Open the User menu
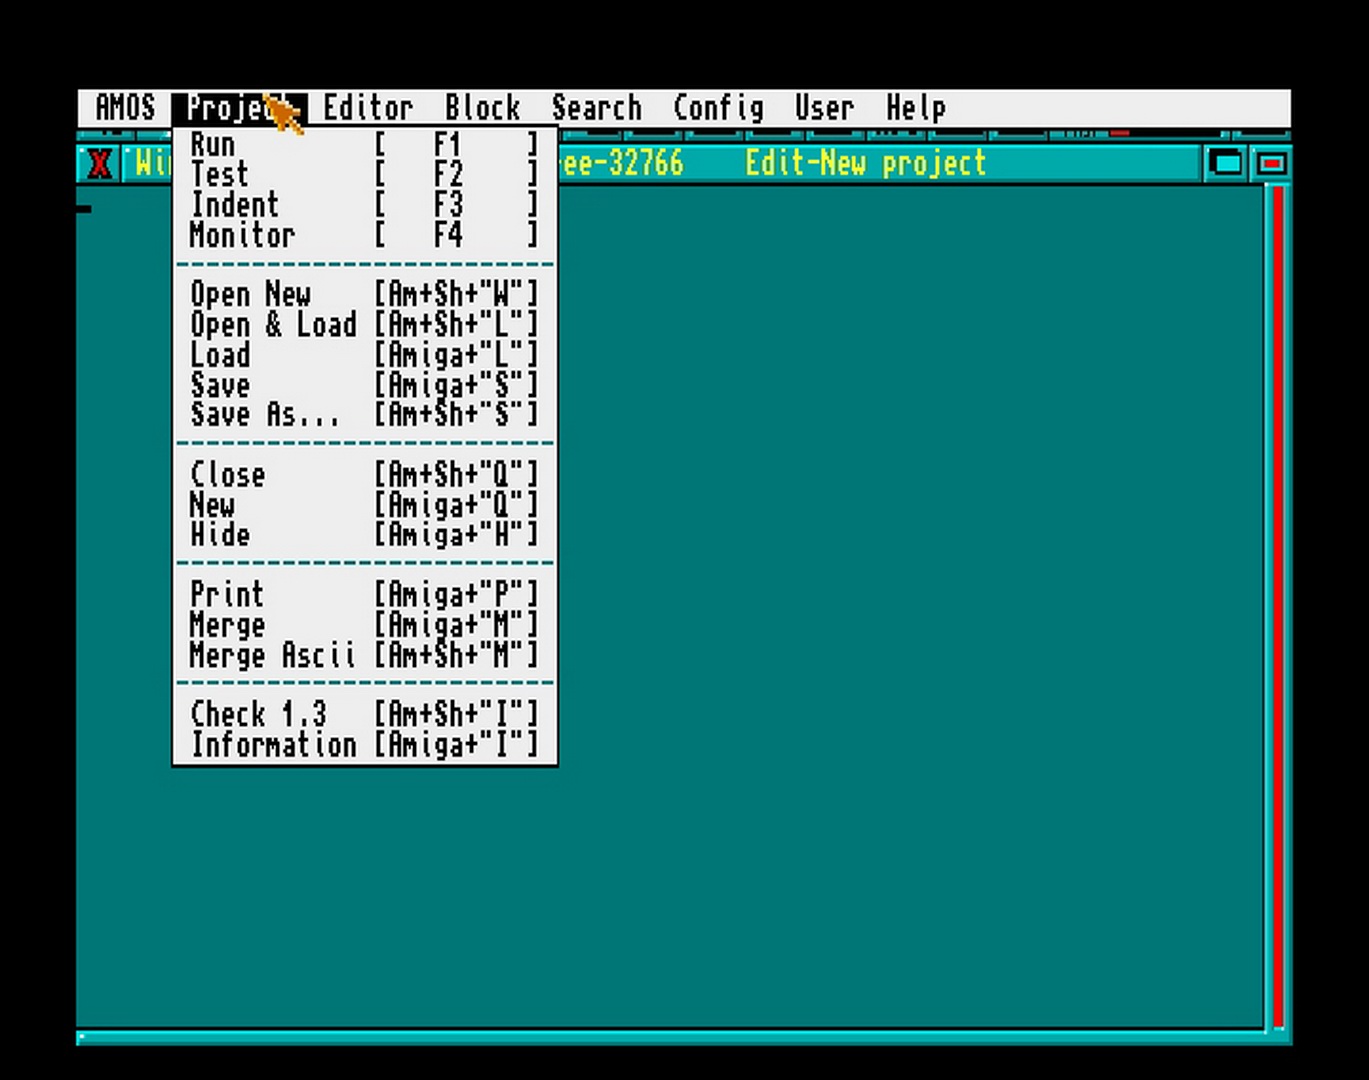The width and height of the screenshot is (1369, 1080). click(824, 108)
